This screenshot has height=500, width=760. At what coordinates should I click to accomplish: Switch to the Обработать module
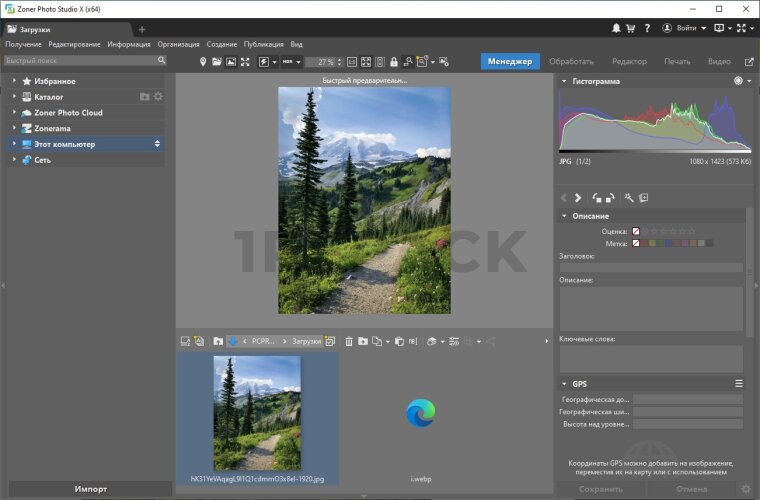pyautogui.click(x=571, y=62)
